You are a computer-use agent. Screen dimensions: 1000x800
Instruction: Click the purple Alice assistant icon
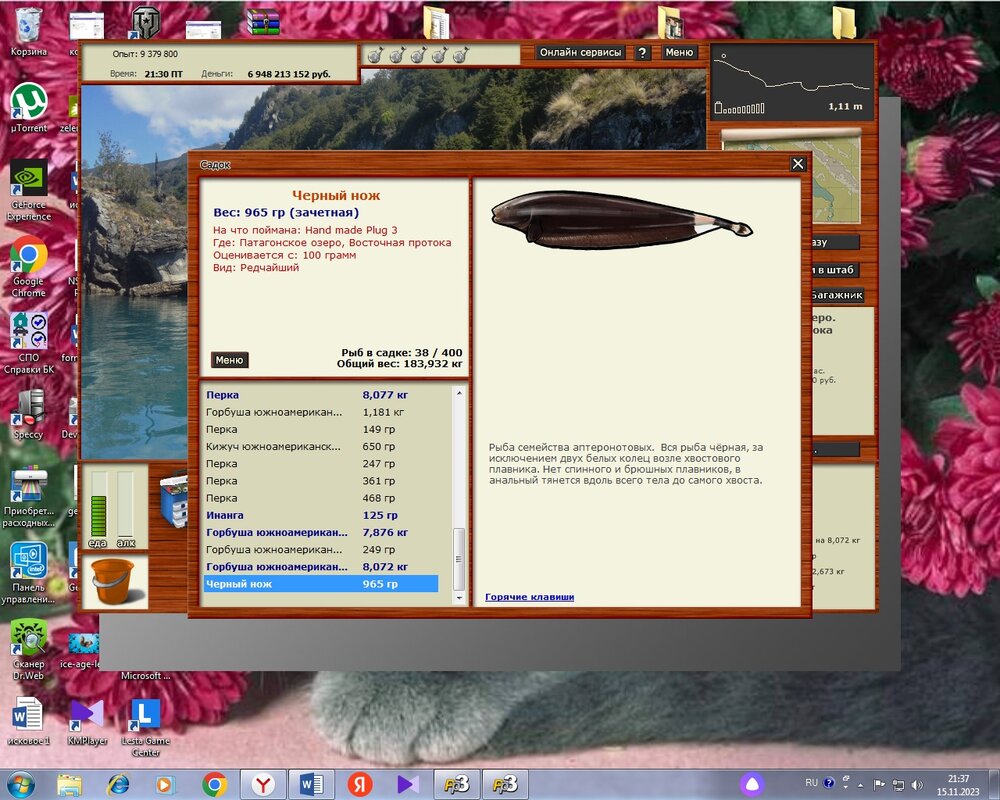tap(749, 784)
